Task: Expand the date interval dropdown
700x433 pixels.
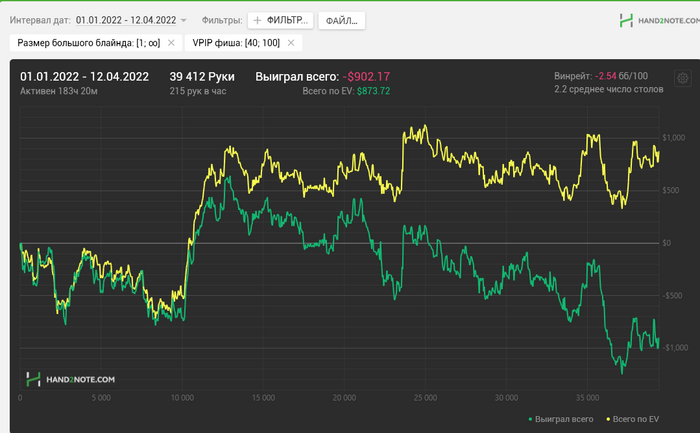Action: [131, 20]
